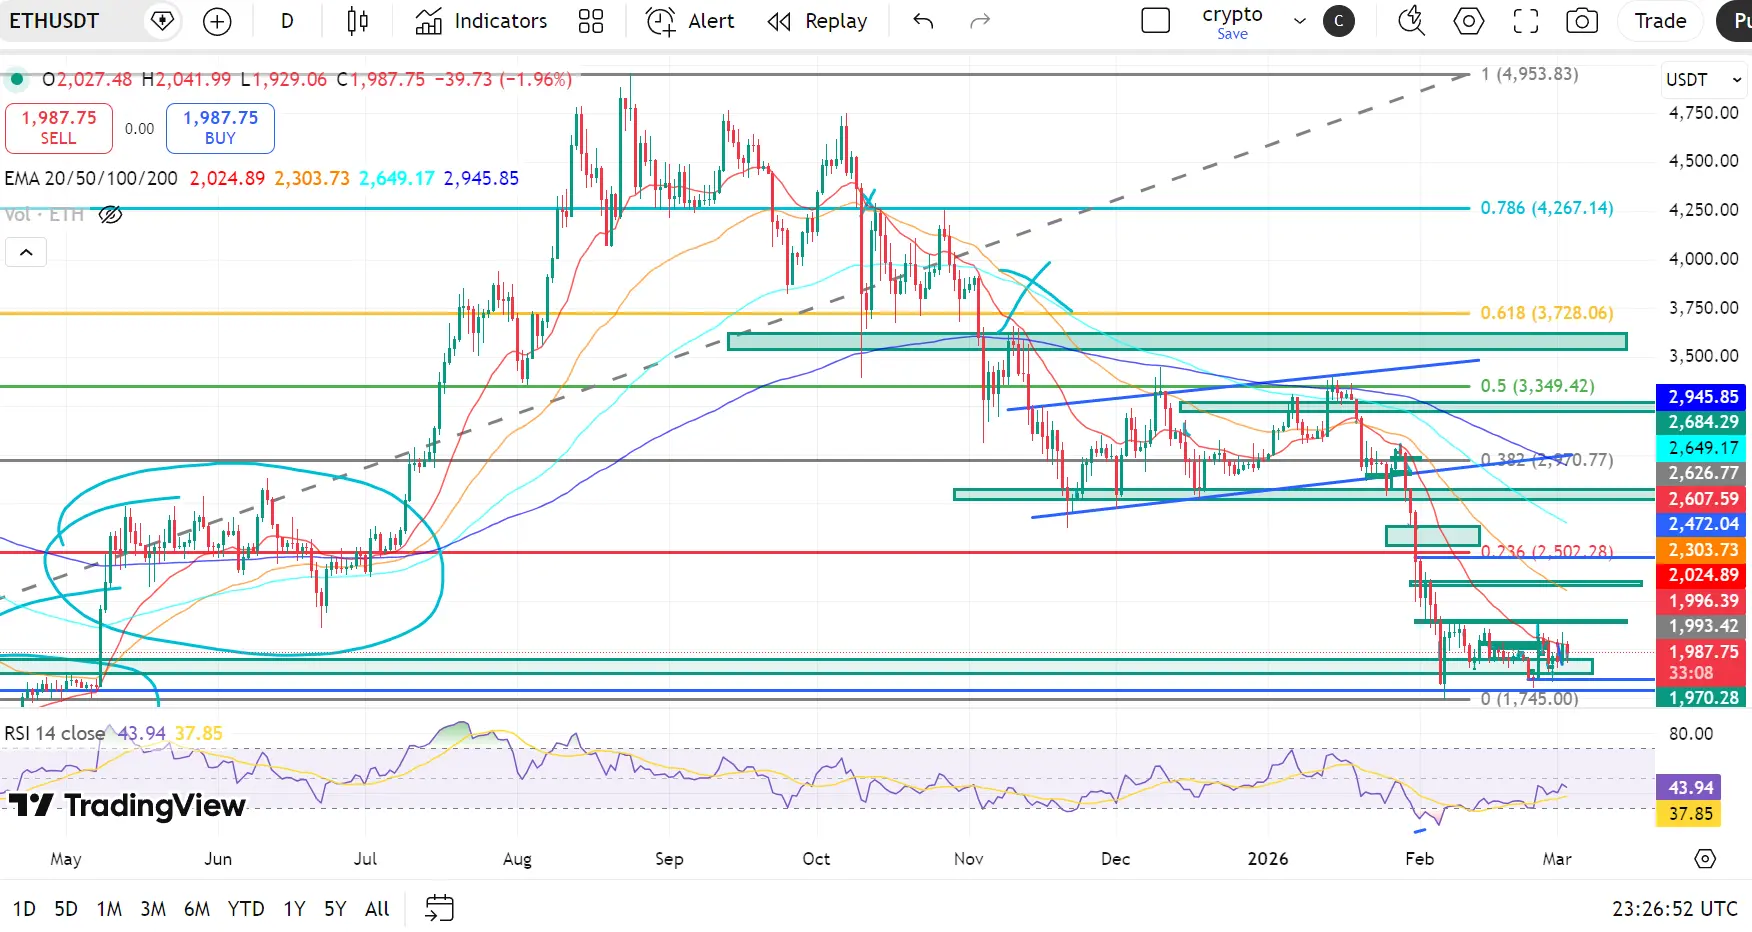Image resolution: width=1752 pixels, height=932 pixels.
Task: Click the 2,303.73 orange price axis label
Action: pyautogui.click(x=1702, y=550)
